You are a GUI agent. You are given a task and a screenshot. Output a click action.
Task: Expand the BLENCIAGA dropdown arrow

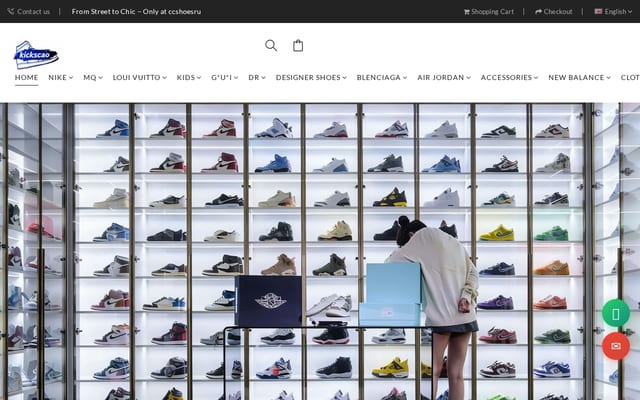405,78
